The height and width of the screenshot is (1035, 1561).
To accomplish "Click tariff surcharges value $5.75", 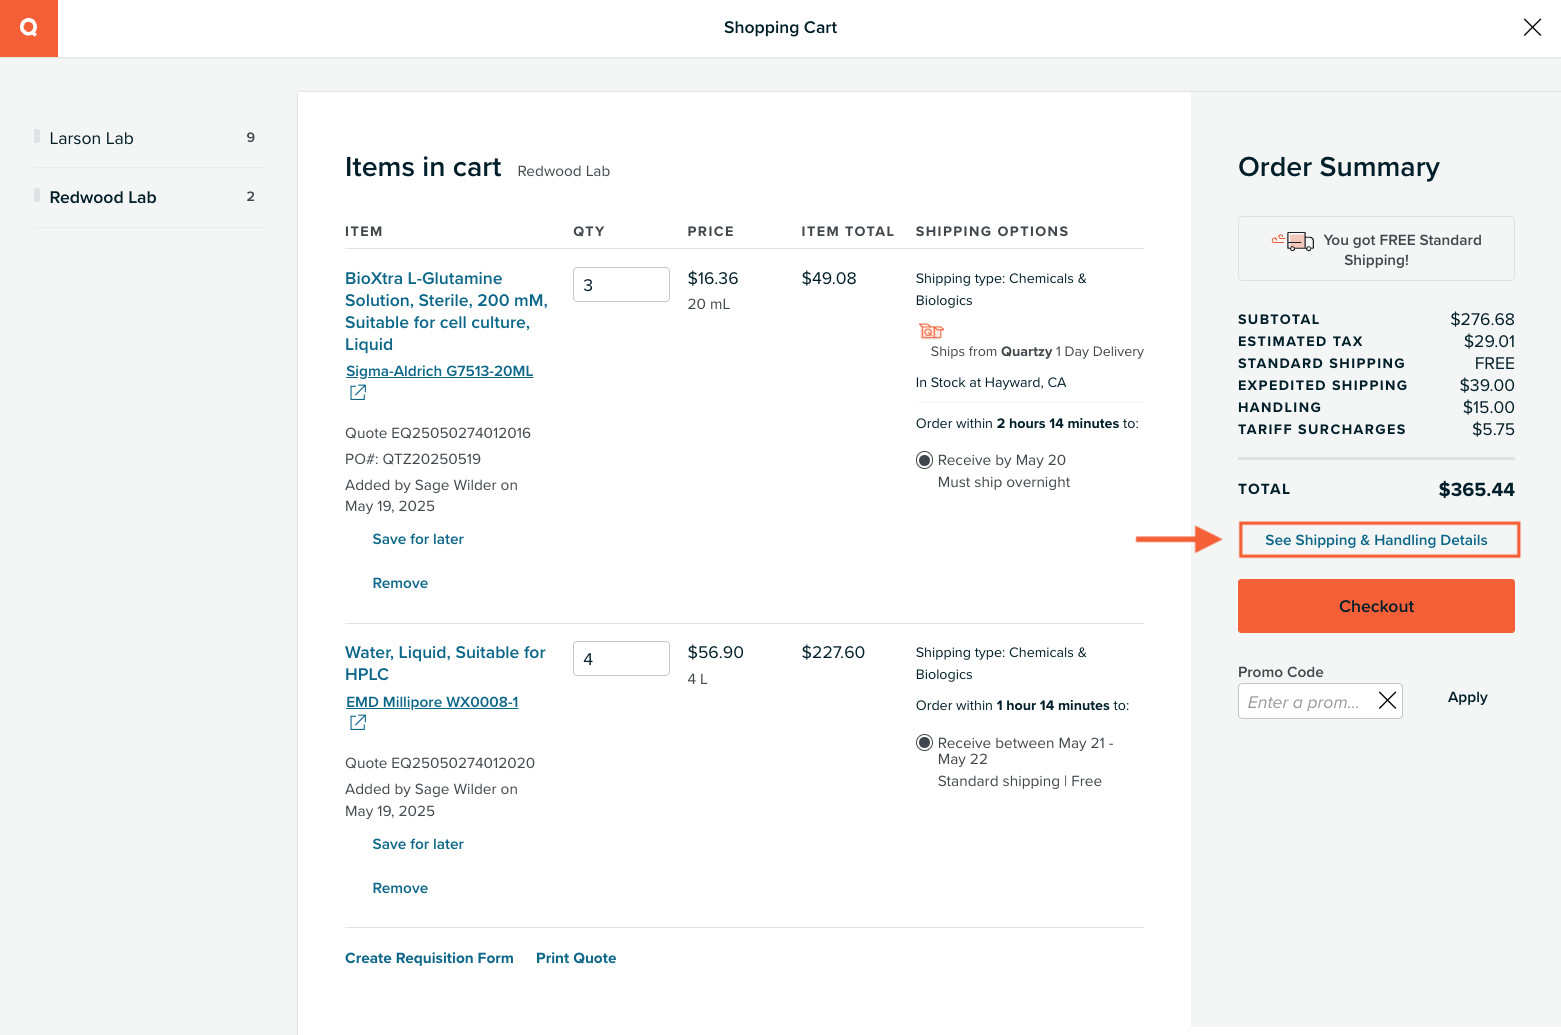I will (x=1493, y=429).
